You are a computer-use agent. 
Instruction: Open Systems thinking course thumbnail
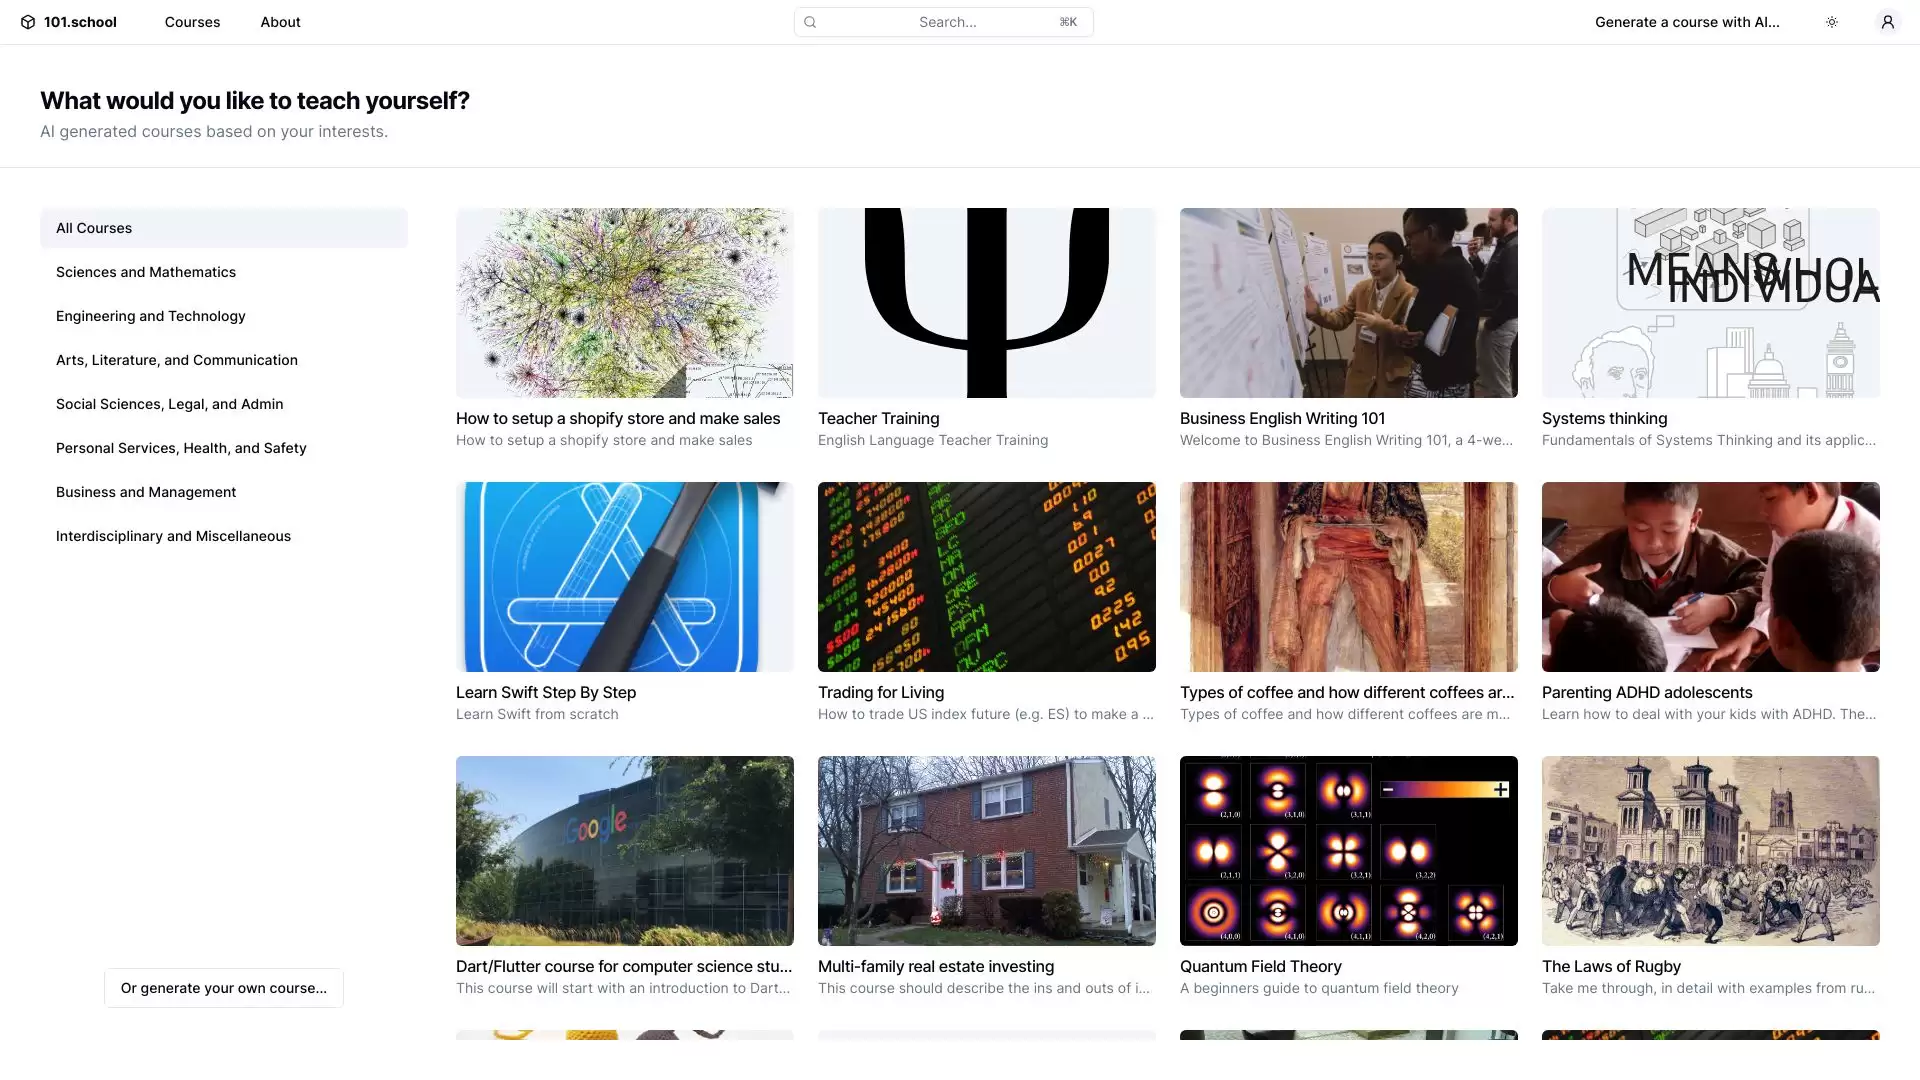coord(1710,302)
